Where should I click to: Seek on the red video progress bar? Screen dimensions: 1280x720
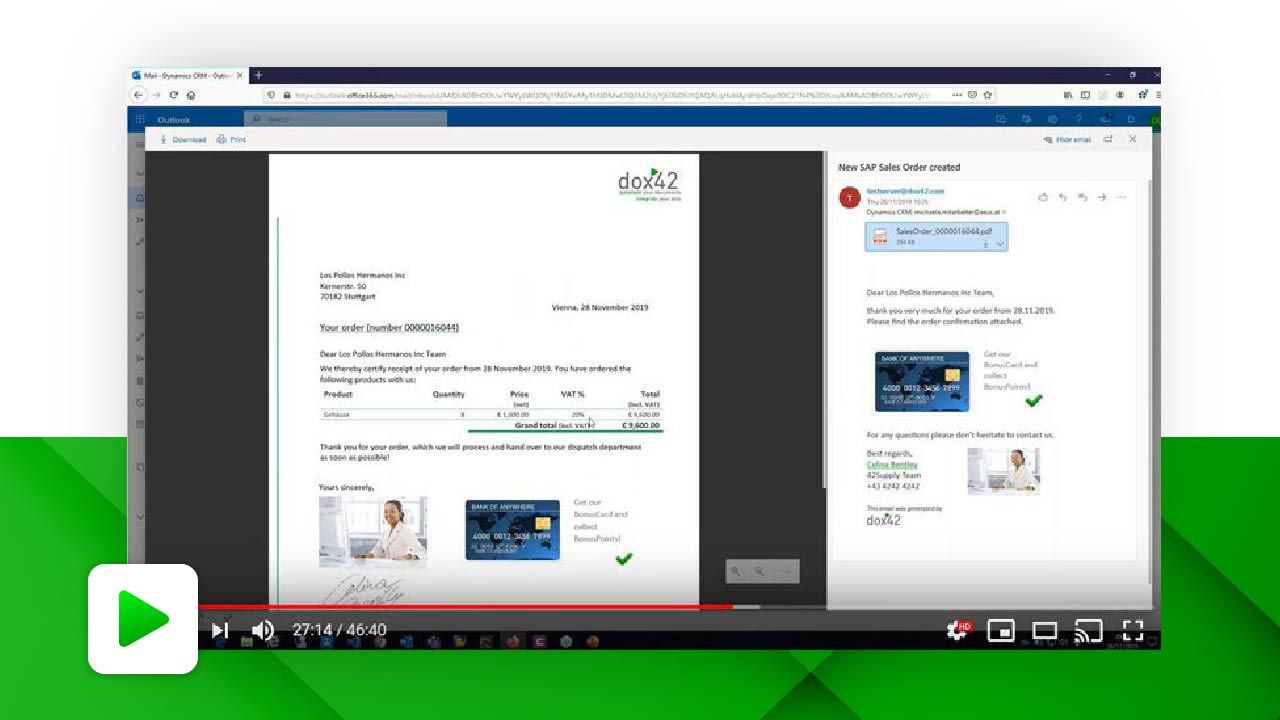coord(465,607)
